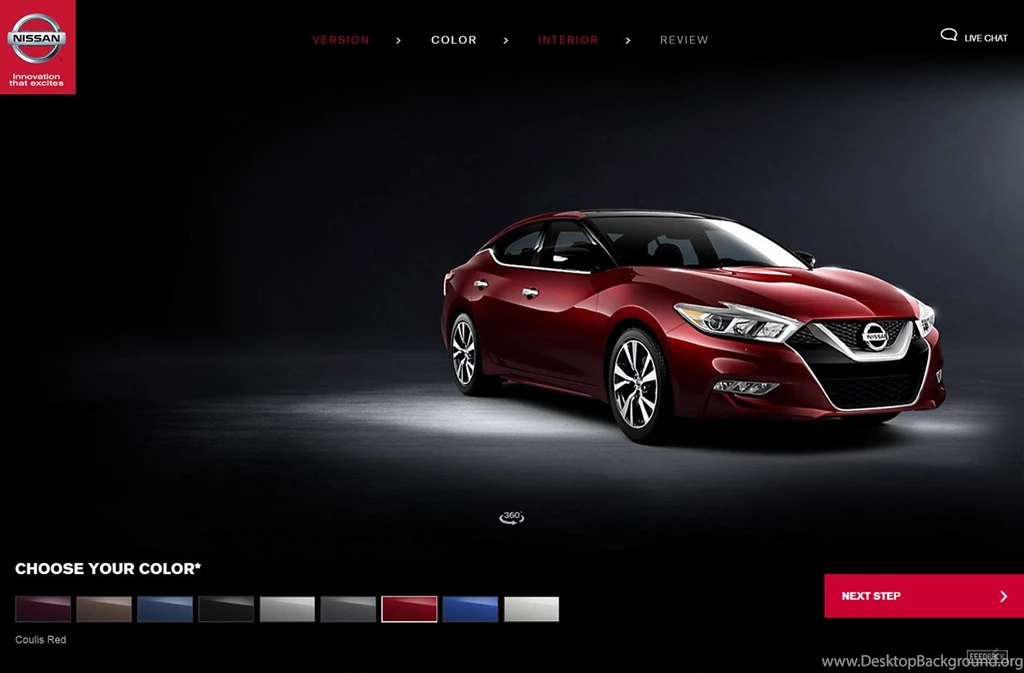Viewport: 1024px width, 673px height.
Task: Click the Nissan logo emblem
Action: (x=37, y=38)
